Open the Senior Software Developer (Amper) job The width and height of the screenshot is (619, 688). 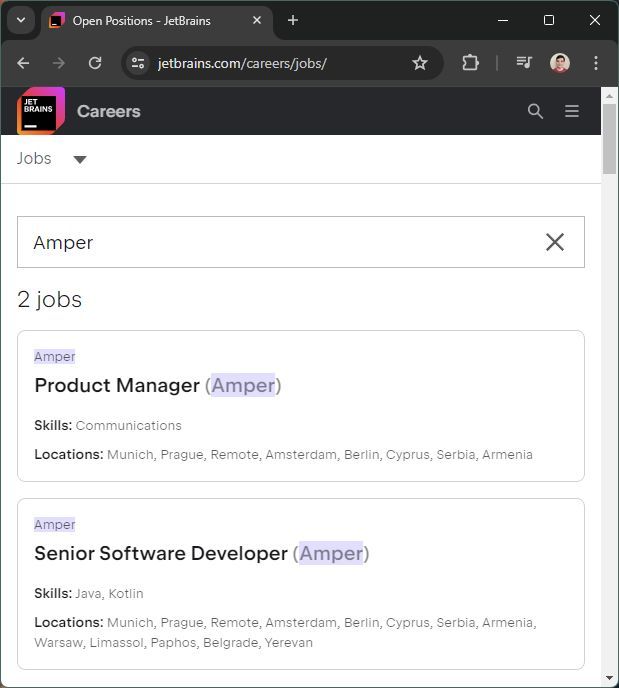[202, 553]
